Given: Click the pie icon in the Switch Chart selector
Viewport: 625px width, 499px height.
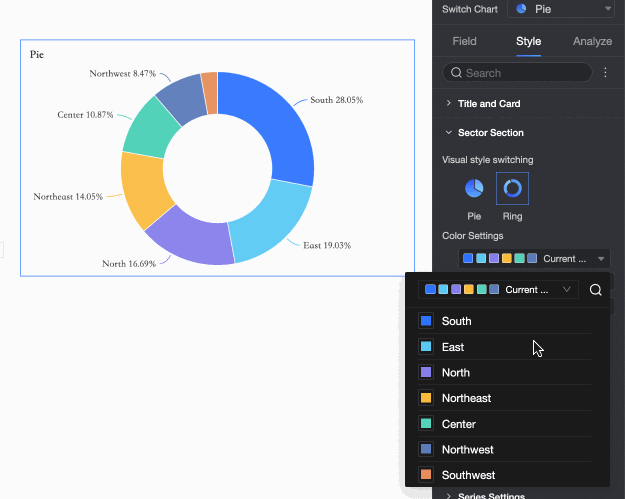Looking at the screenshot, I should 521,9.
